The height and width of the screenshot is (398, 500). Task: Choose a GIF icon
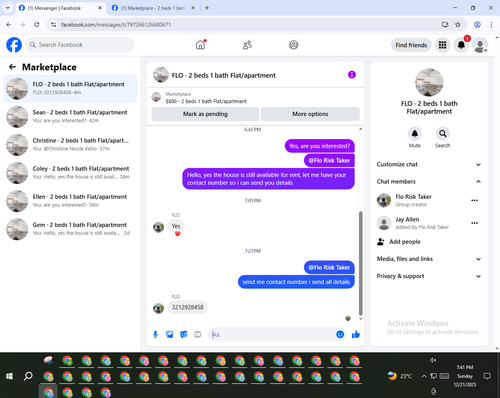(x=198, y=334)
